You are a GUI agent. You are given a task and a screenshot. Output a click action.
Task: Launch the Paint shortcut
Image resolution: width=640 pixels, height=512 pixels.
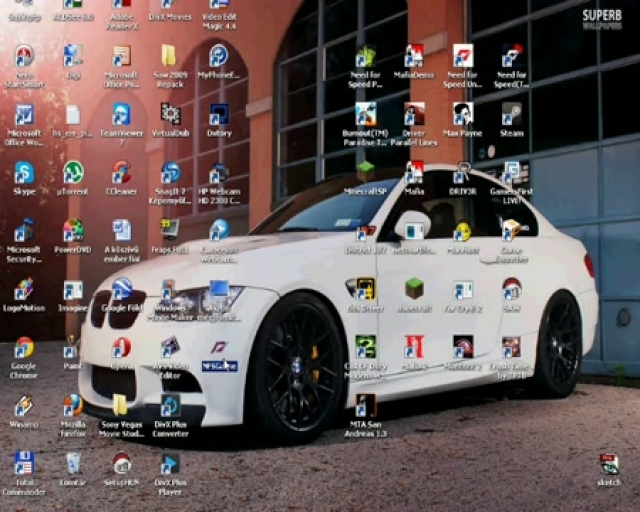(x=71, y=347)
